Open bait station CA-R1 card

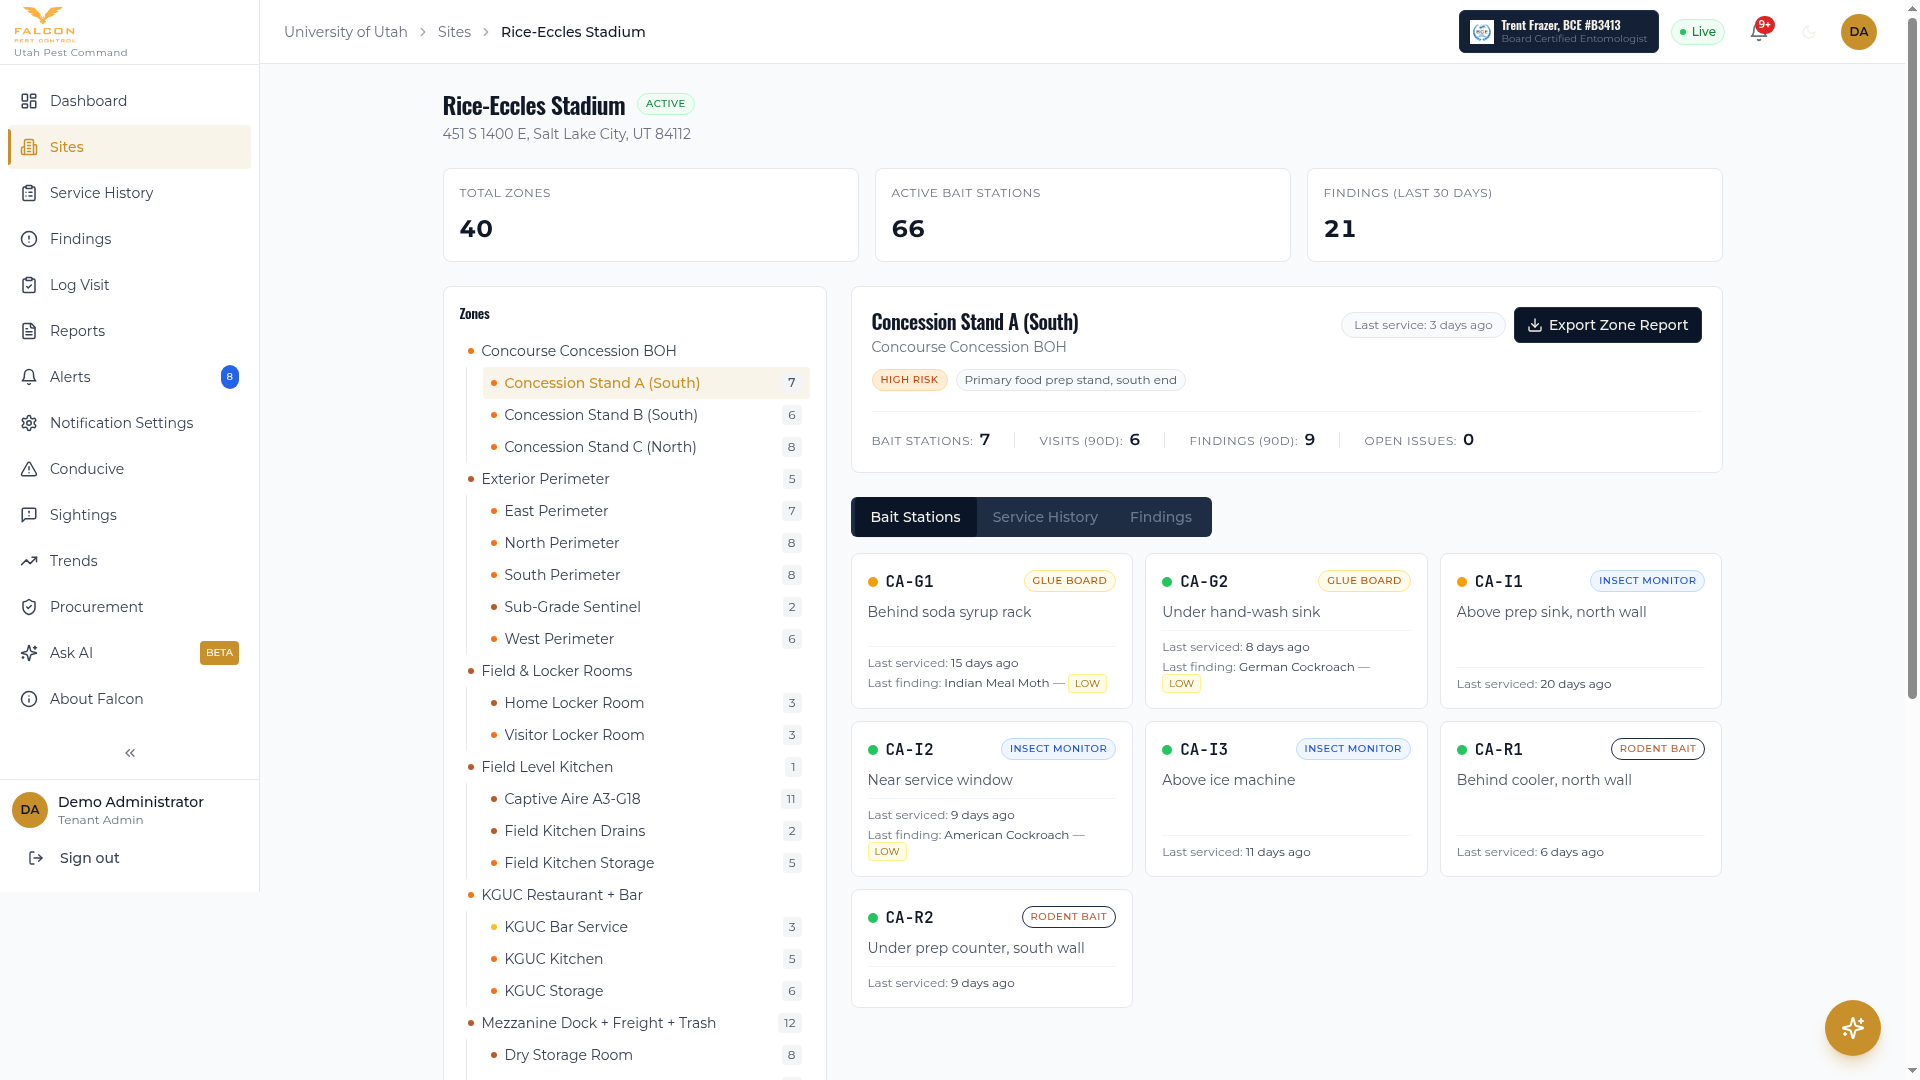point(1581,799)
